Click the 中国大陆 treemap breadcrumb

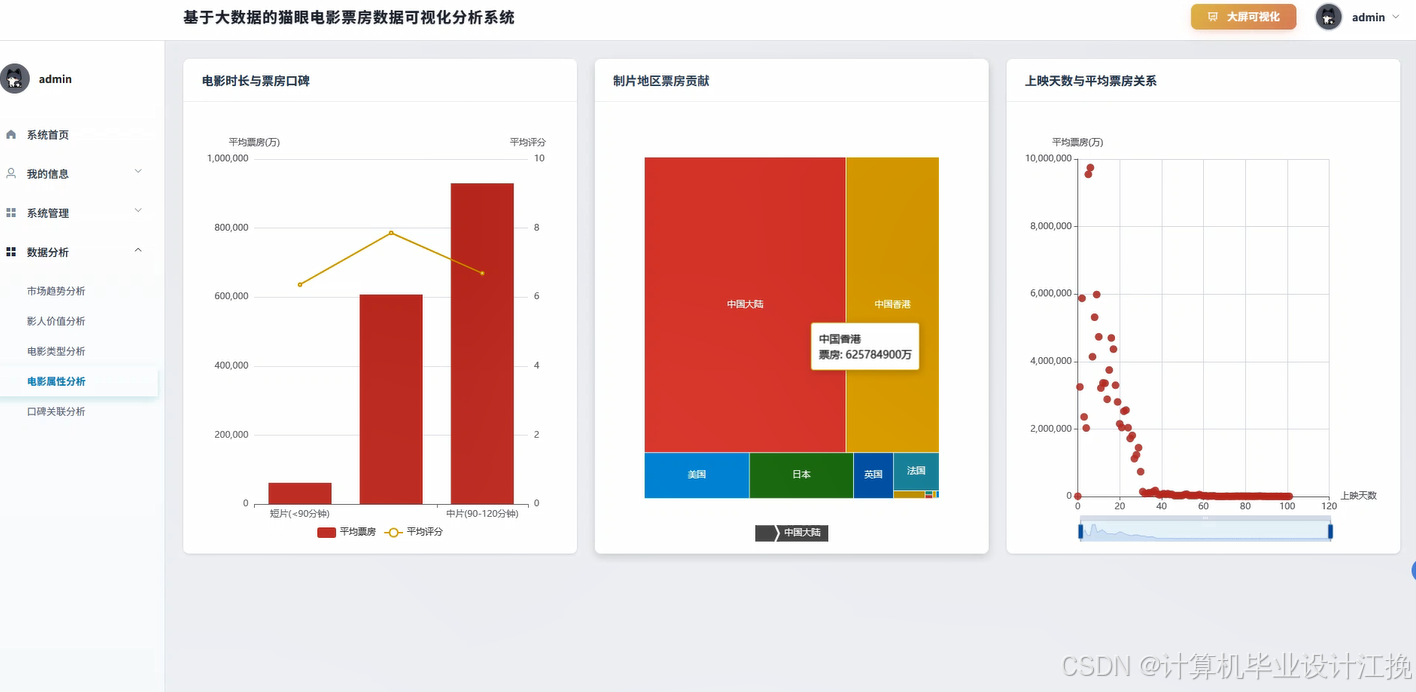pos(802,533)
